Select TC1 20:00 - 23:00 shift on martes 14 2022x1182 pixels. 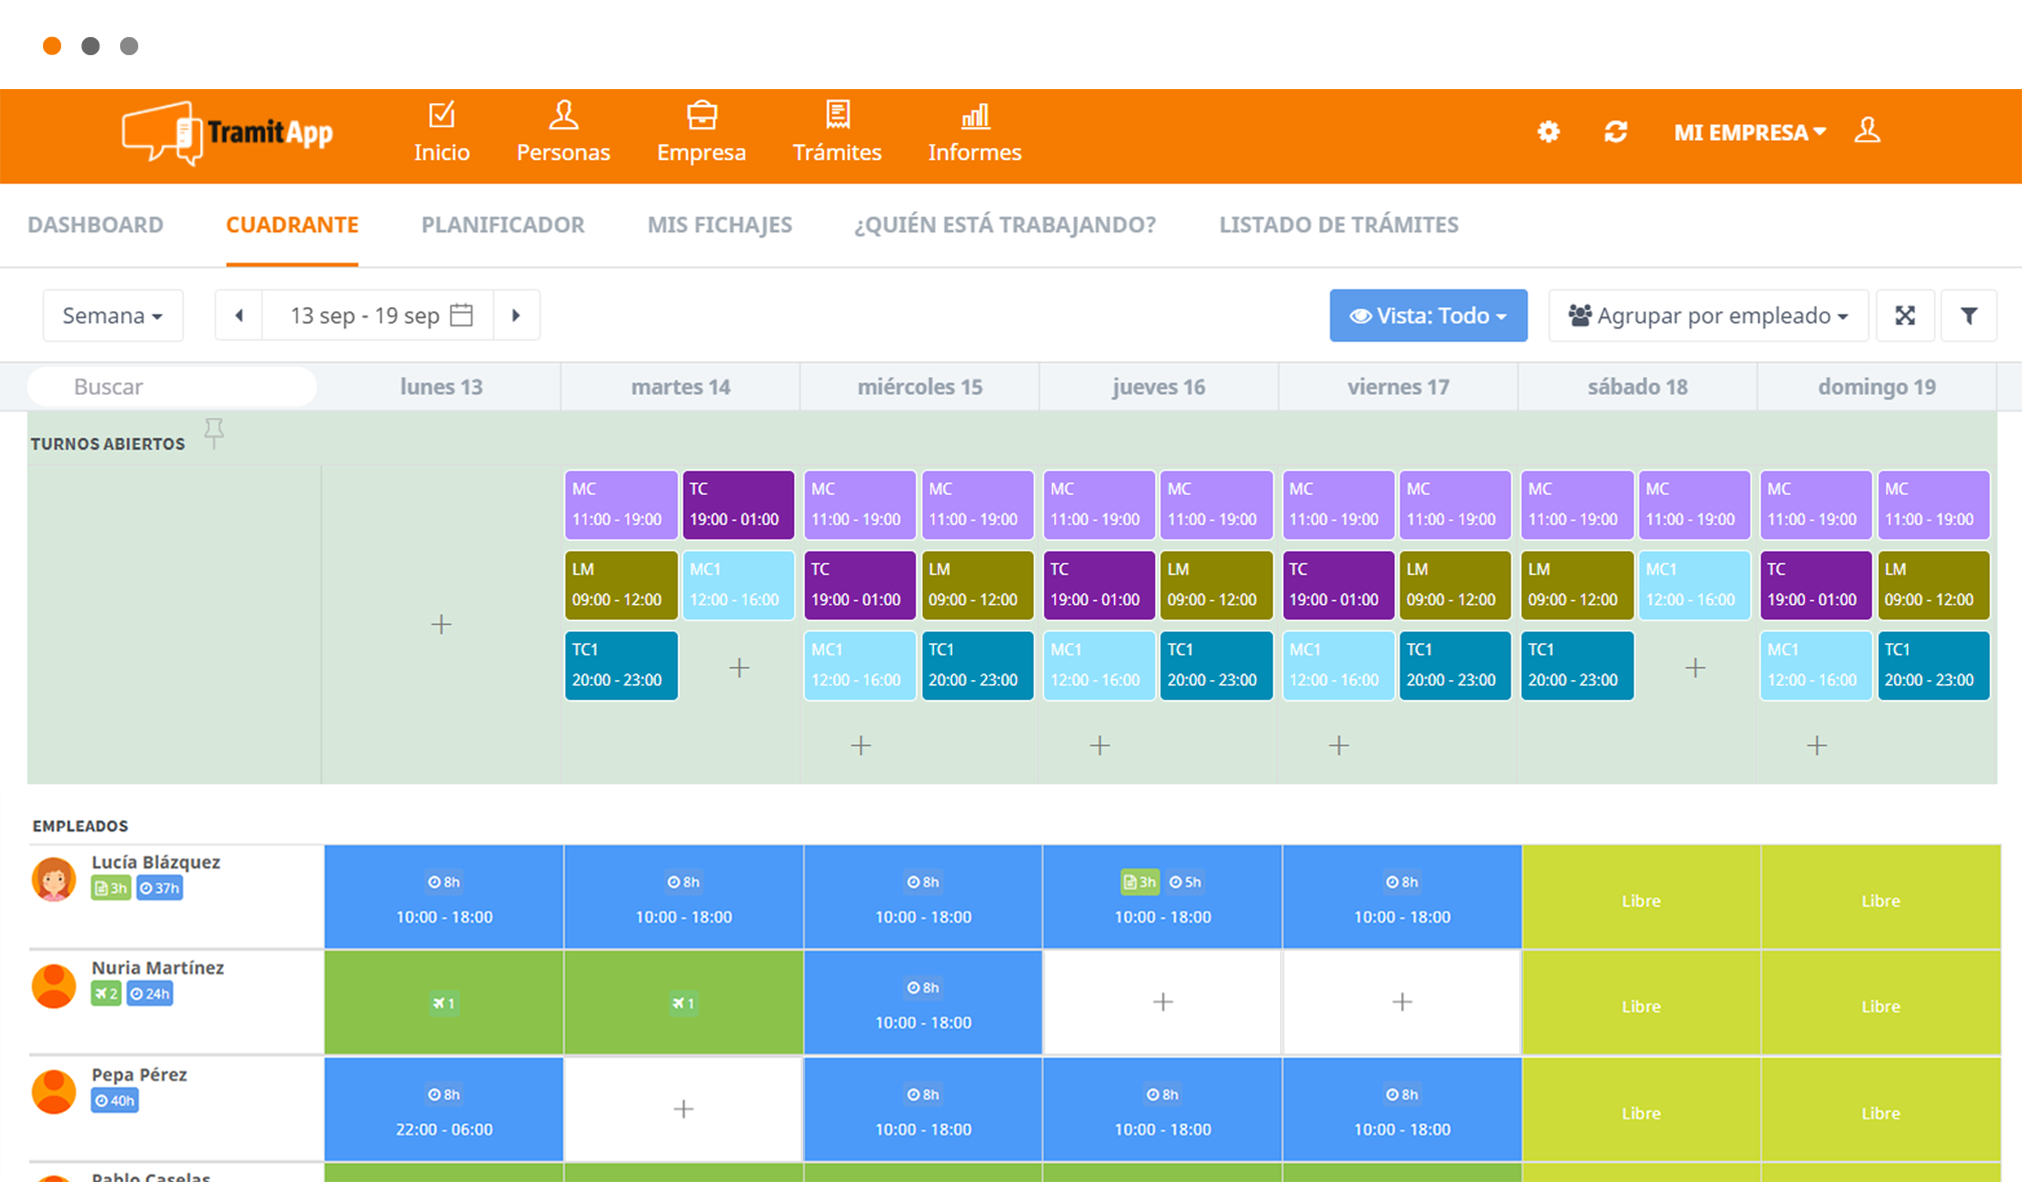click(620, 665)
